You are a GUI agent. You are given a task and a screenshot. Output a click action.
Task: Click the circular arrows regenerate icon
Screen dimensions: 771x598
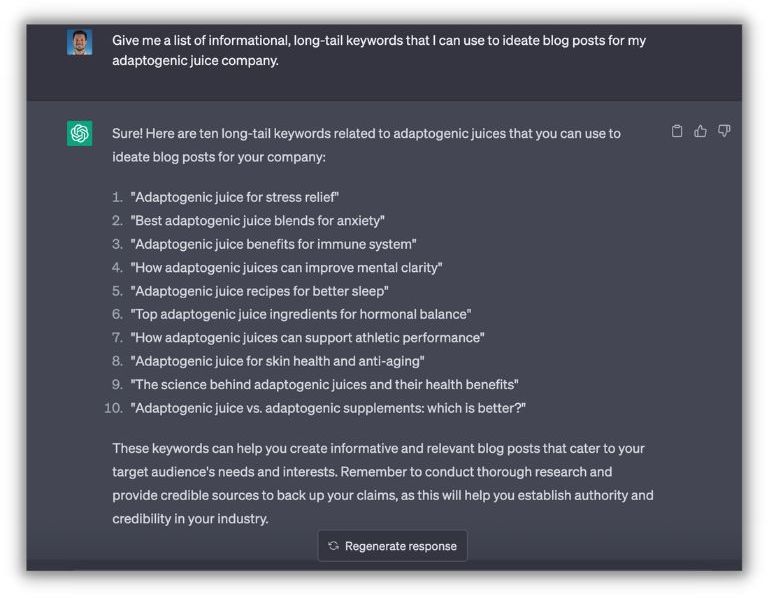pyautogui.click(x=334, y=546)
